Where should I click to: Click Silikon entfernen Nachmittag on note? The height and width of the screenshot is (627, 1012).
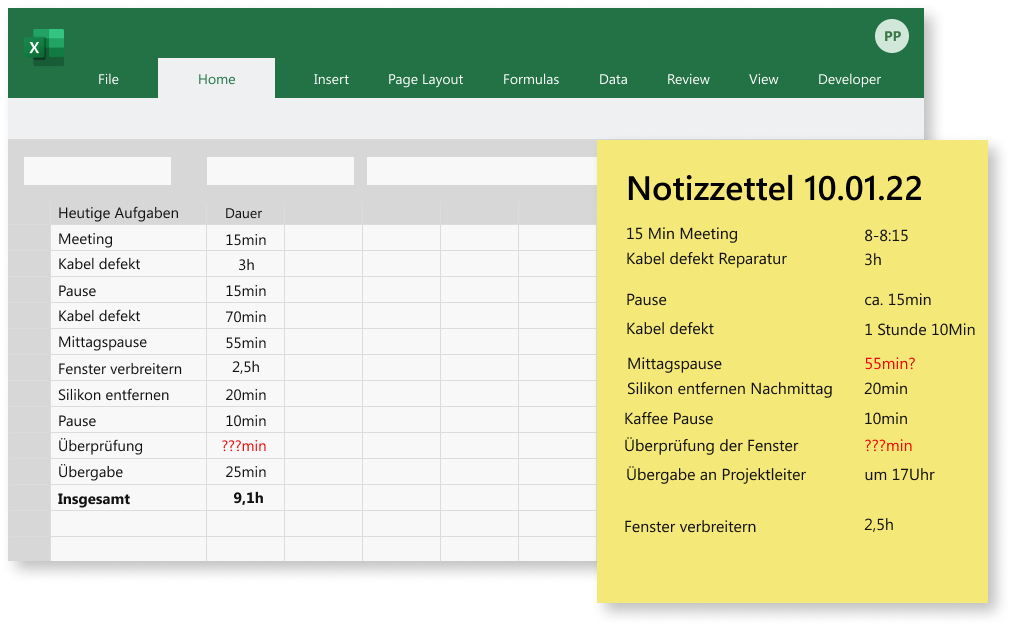tap(729, 389)
